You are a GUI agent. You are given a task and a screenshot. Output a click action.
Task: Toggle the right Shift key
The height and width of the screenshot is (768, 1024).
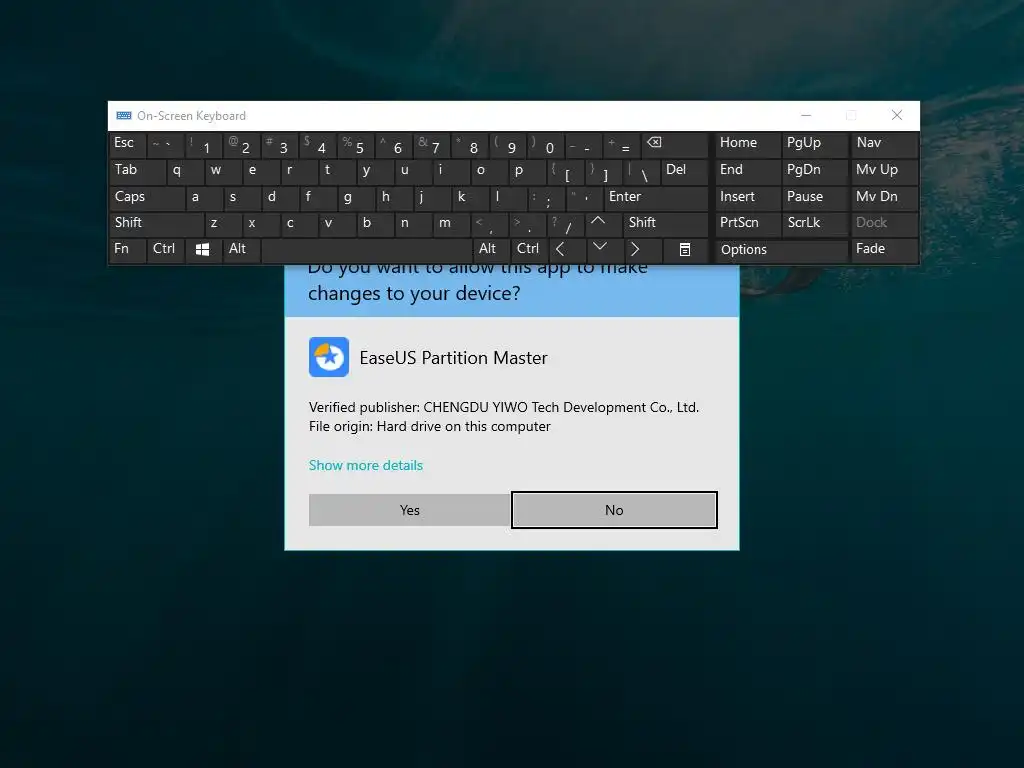coord(665,223)
